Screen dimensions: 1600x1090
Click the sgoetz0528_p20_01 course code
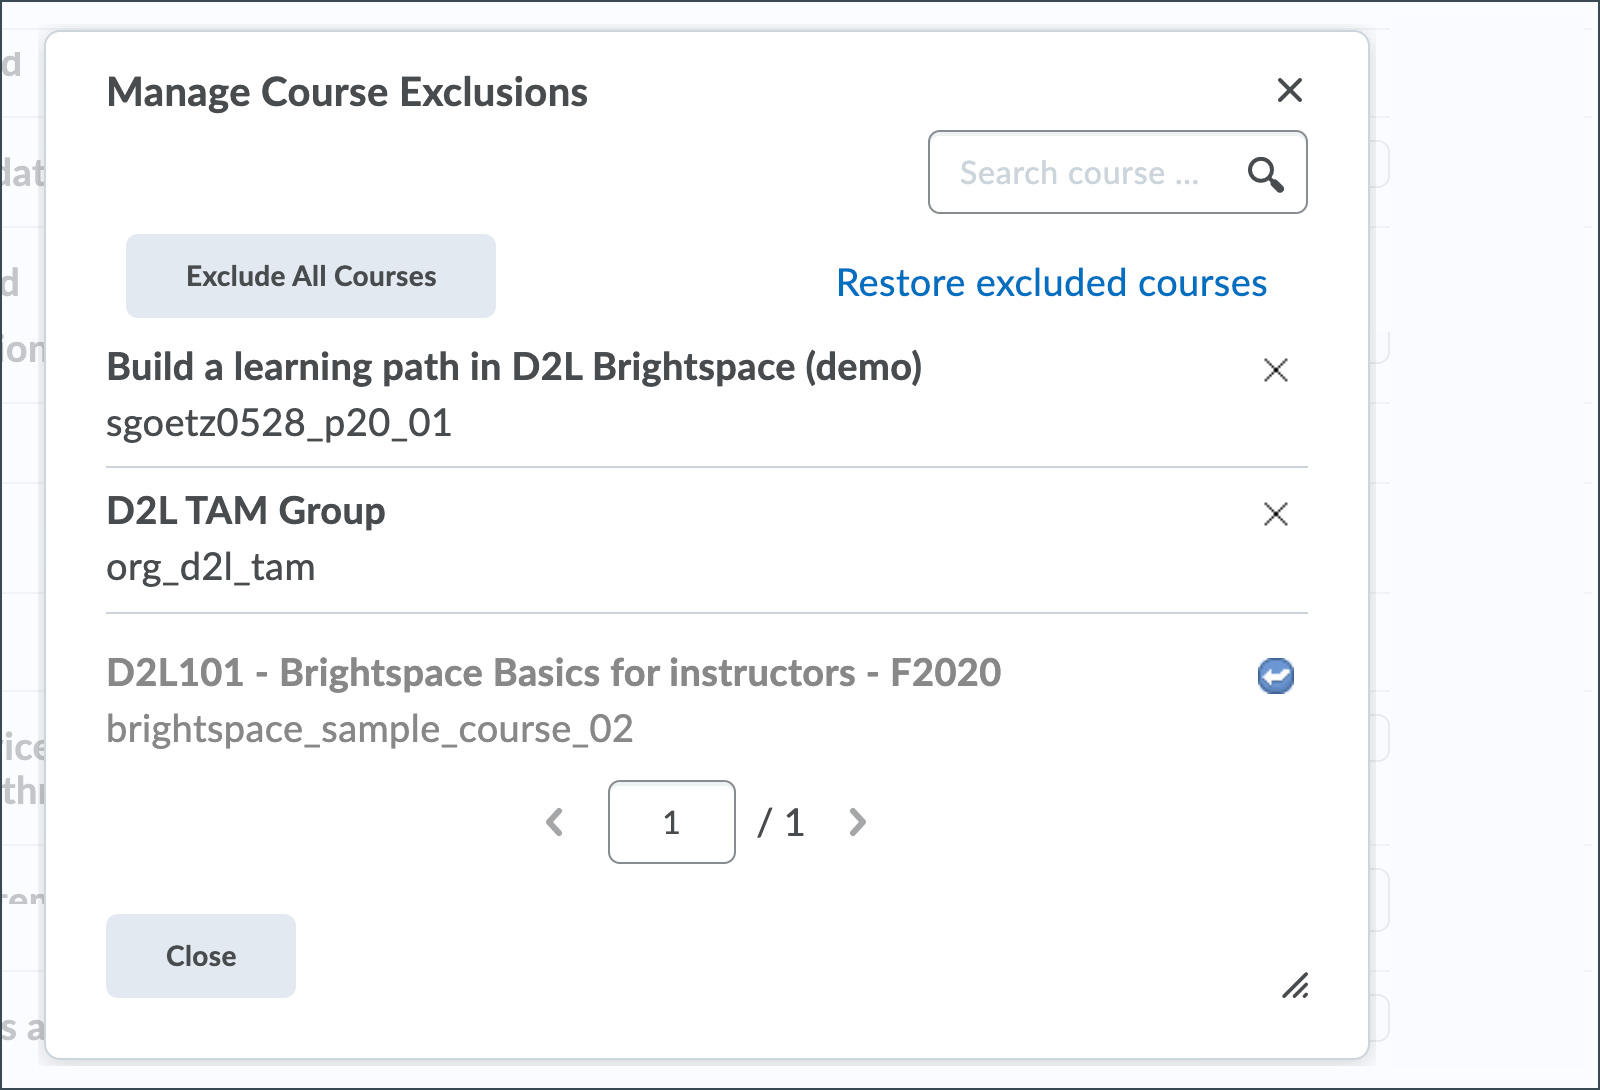pyautogui.click(x=279, y=423)
